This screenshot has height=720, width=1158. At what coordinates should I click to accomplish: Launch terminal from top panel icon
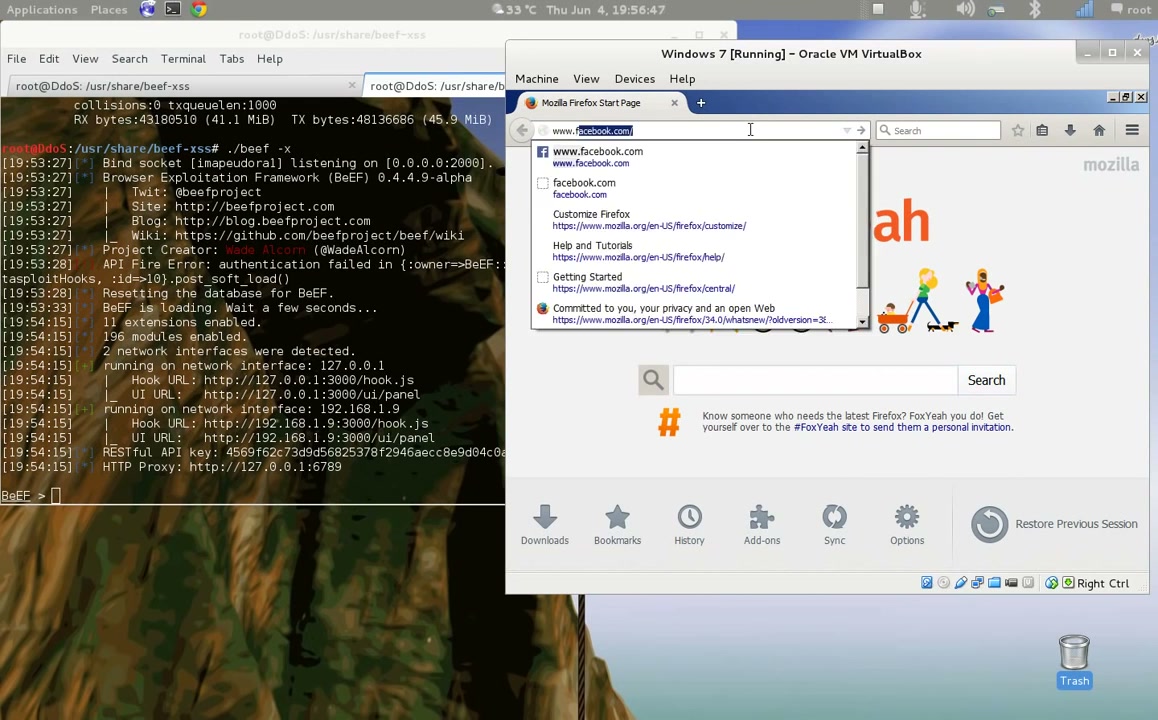(x=173, y=10)
